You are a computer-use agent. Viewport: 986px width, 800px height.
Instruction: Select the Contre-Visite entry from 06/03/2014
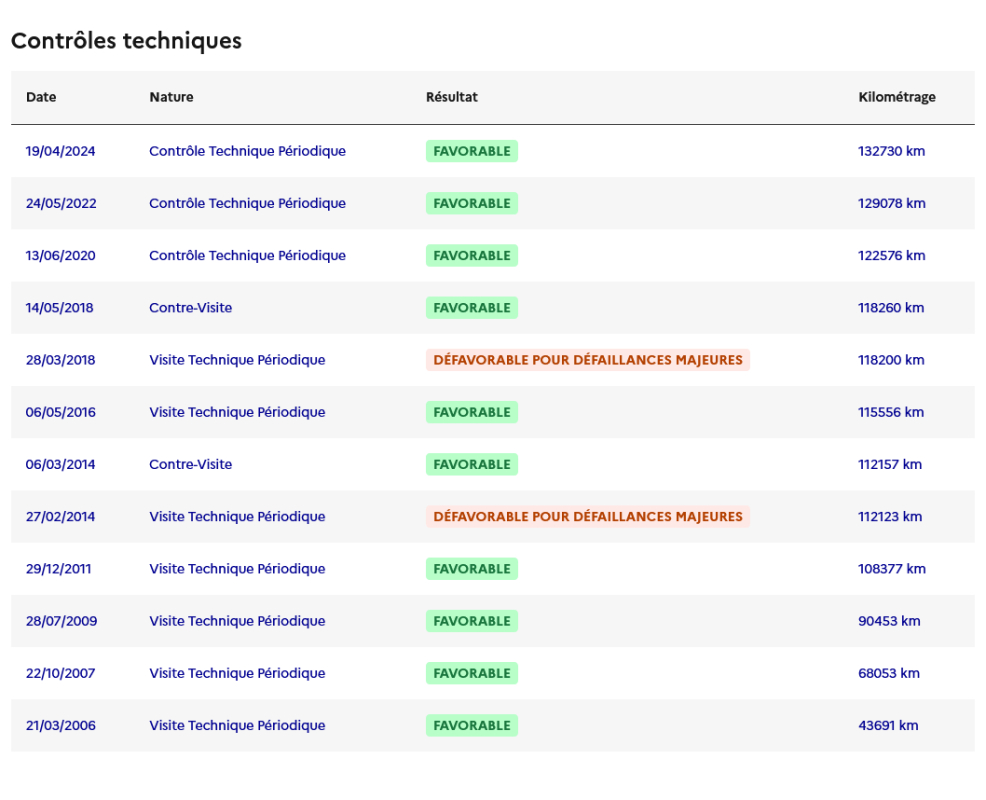point(191,464)
